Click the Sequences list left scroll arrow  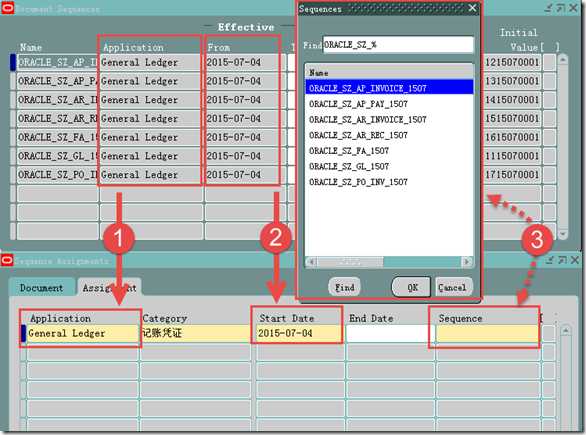coord(312,262)
